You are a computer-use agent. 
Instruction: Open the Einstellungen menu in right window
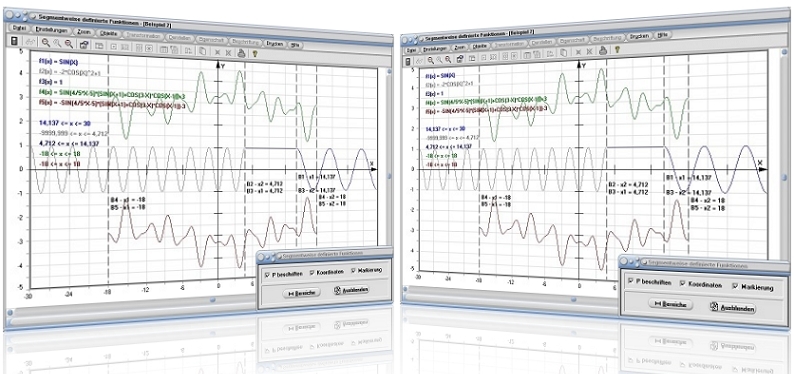point(434,49)
